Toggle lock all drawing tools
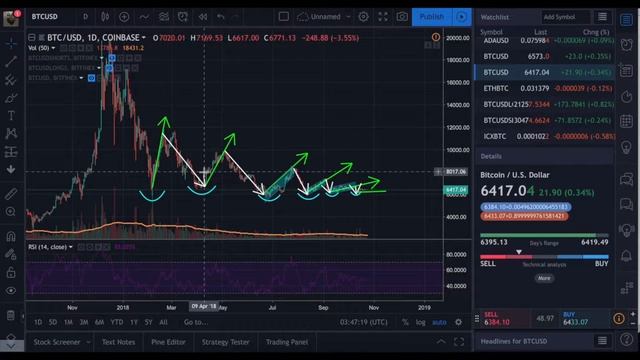This screenshot has width=640, height=360. 11,272
